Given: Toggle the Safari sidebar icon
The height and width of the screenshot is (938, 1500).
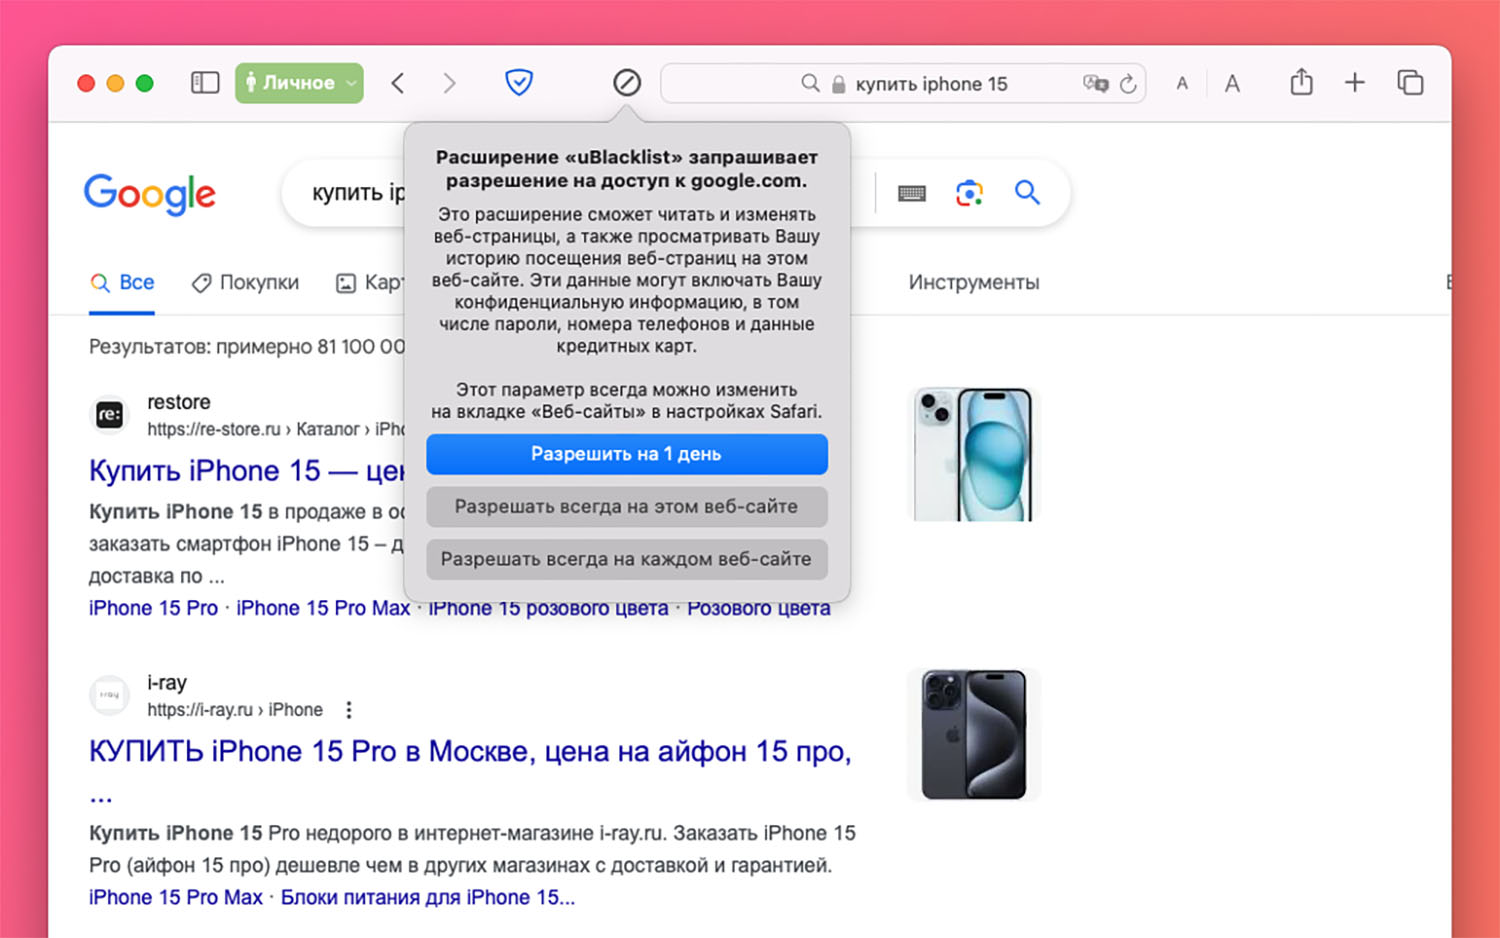Looking at the screenshot, I should [x=205, y=83].
